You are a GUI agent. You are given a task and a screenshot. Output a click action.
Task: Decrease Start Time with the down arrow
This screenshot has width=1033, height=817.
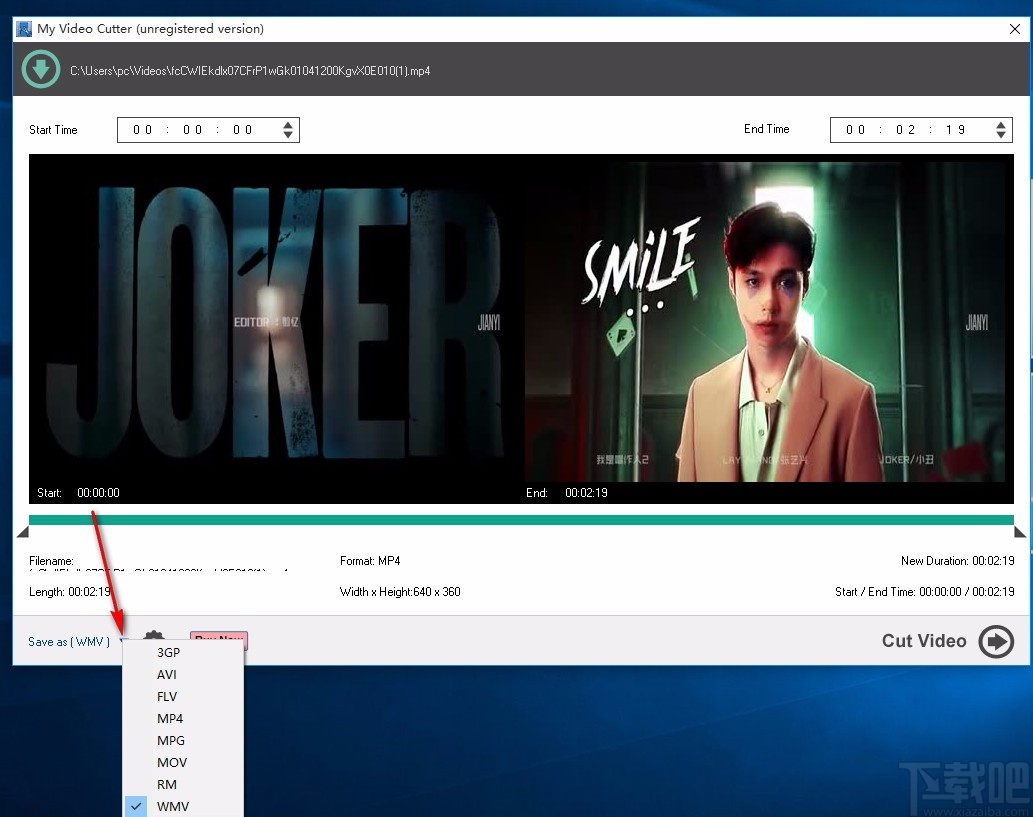[288, 135]
